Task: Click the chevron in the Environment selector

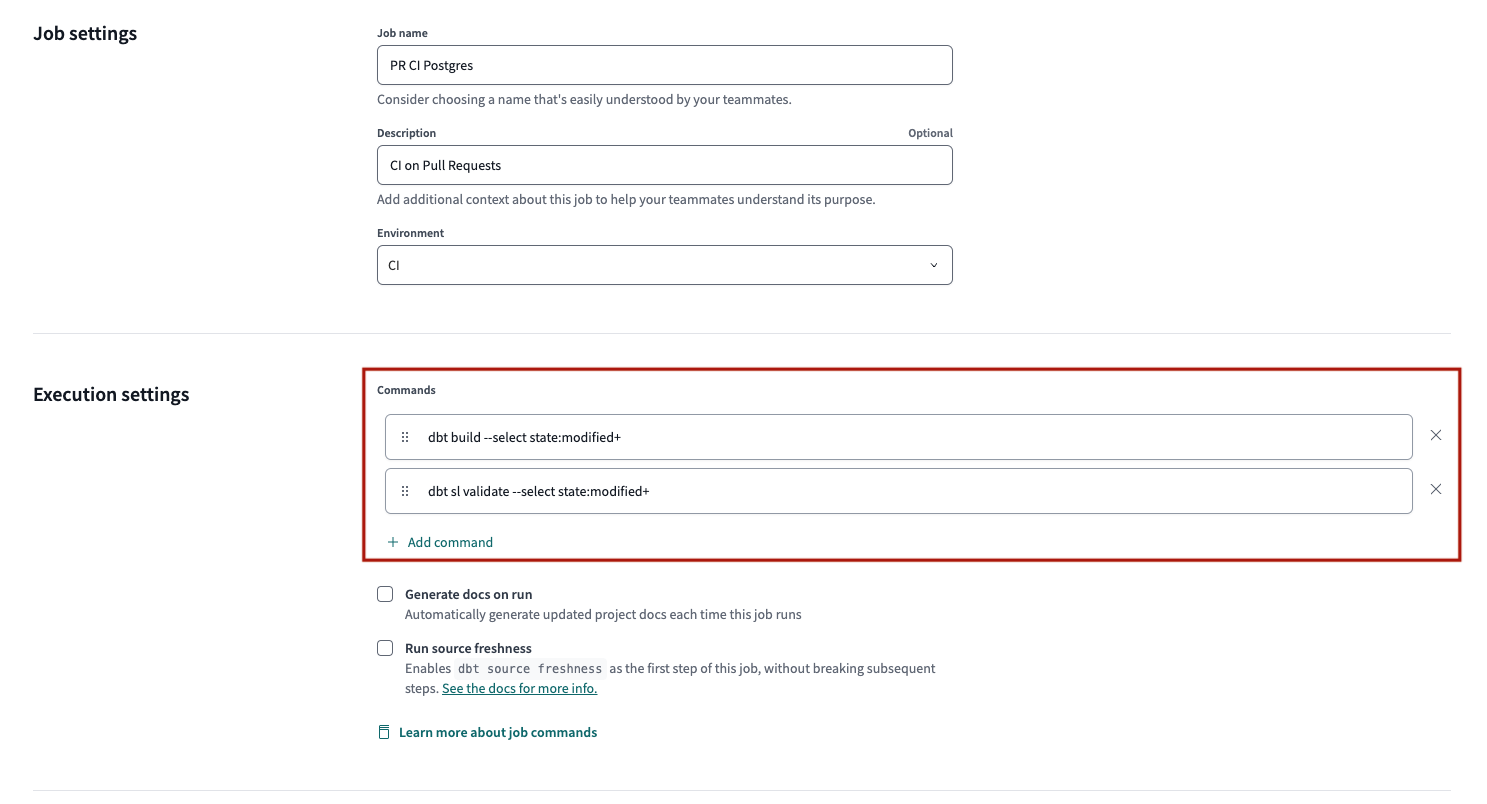Action: pyautogui.click(x=934, y=265)
